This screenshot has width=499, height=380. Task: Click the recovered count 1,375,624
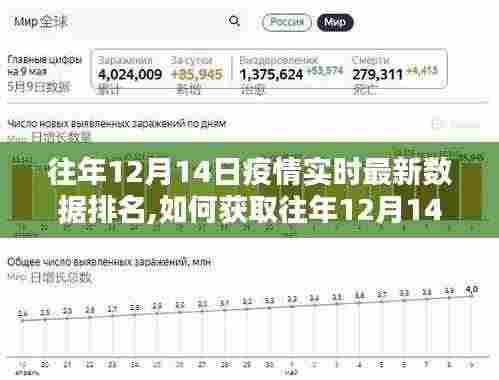pyautogui.click(x=271, y=74)
